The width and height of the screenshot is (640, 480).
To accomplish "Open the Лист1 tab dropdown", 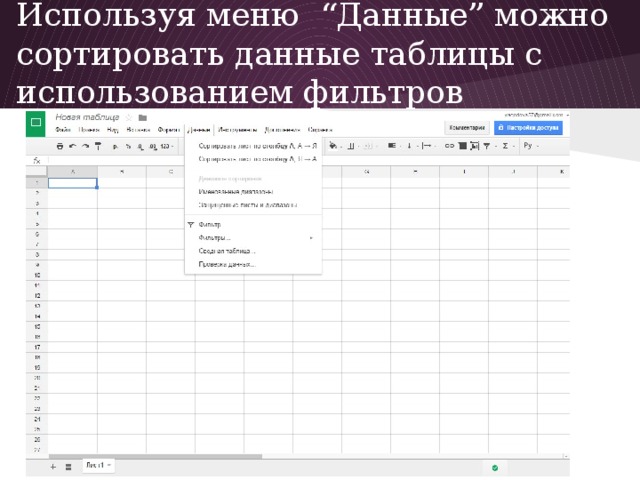I will pos(109,465).
